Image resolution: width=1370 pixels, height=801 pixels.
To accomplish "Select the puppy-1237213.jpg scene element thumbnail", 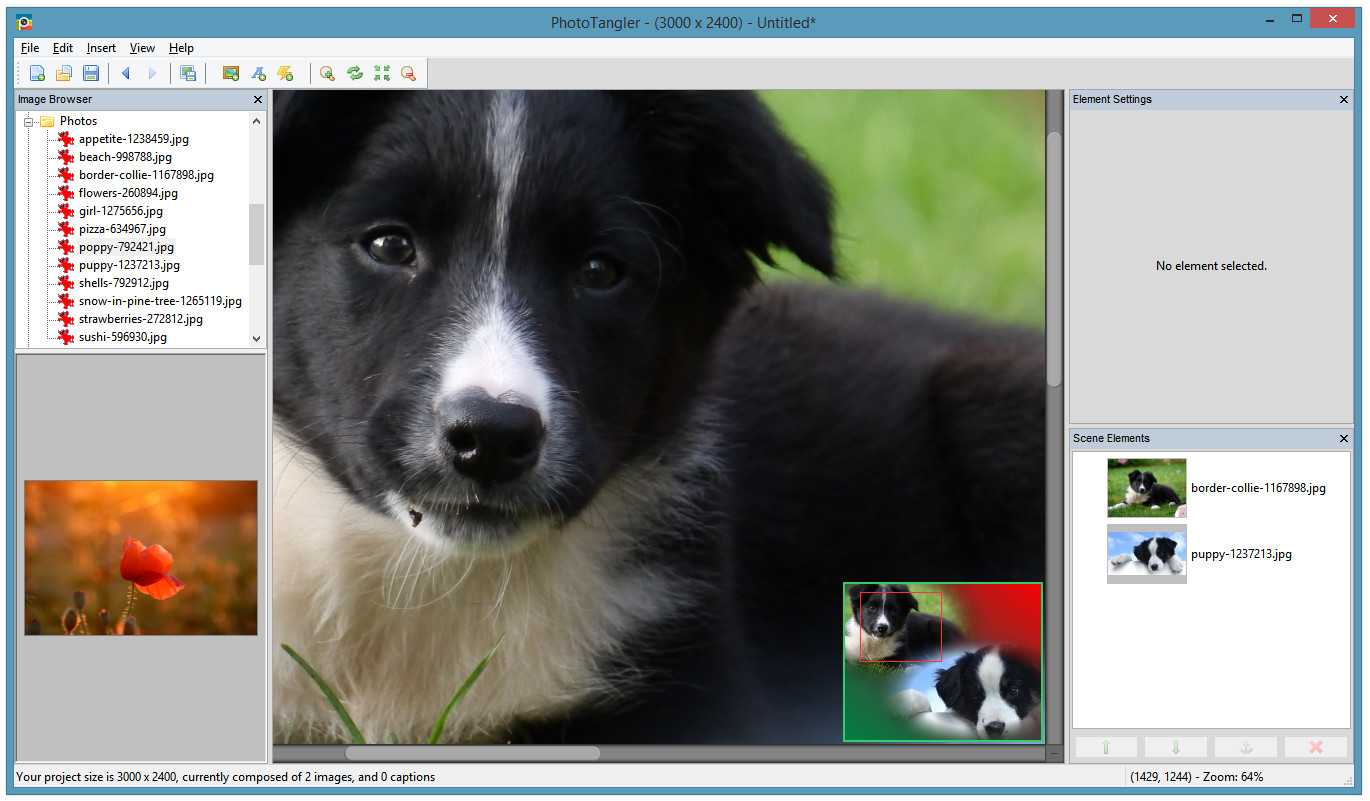I will (x=1146, y=553).
